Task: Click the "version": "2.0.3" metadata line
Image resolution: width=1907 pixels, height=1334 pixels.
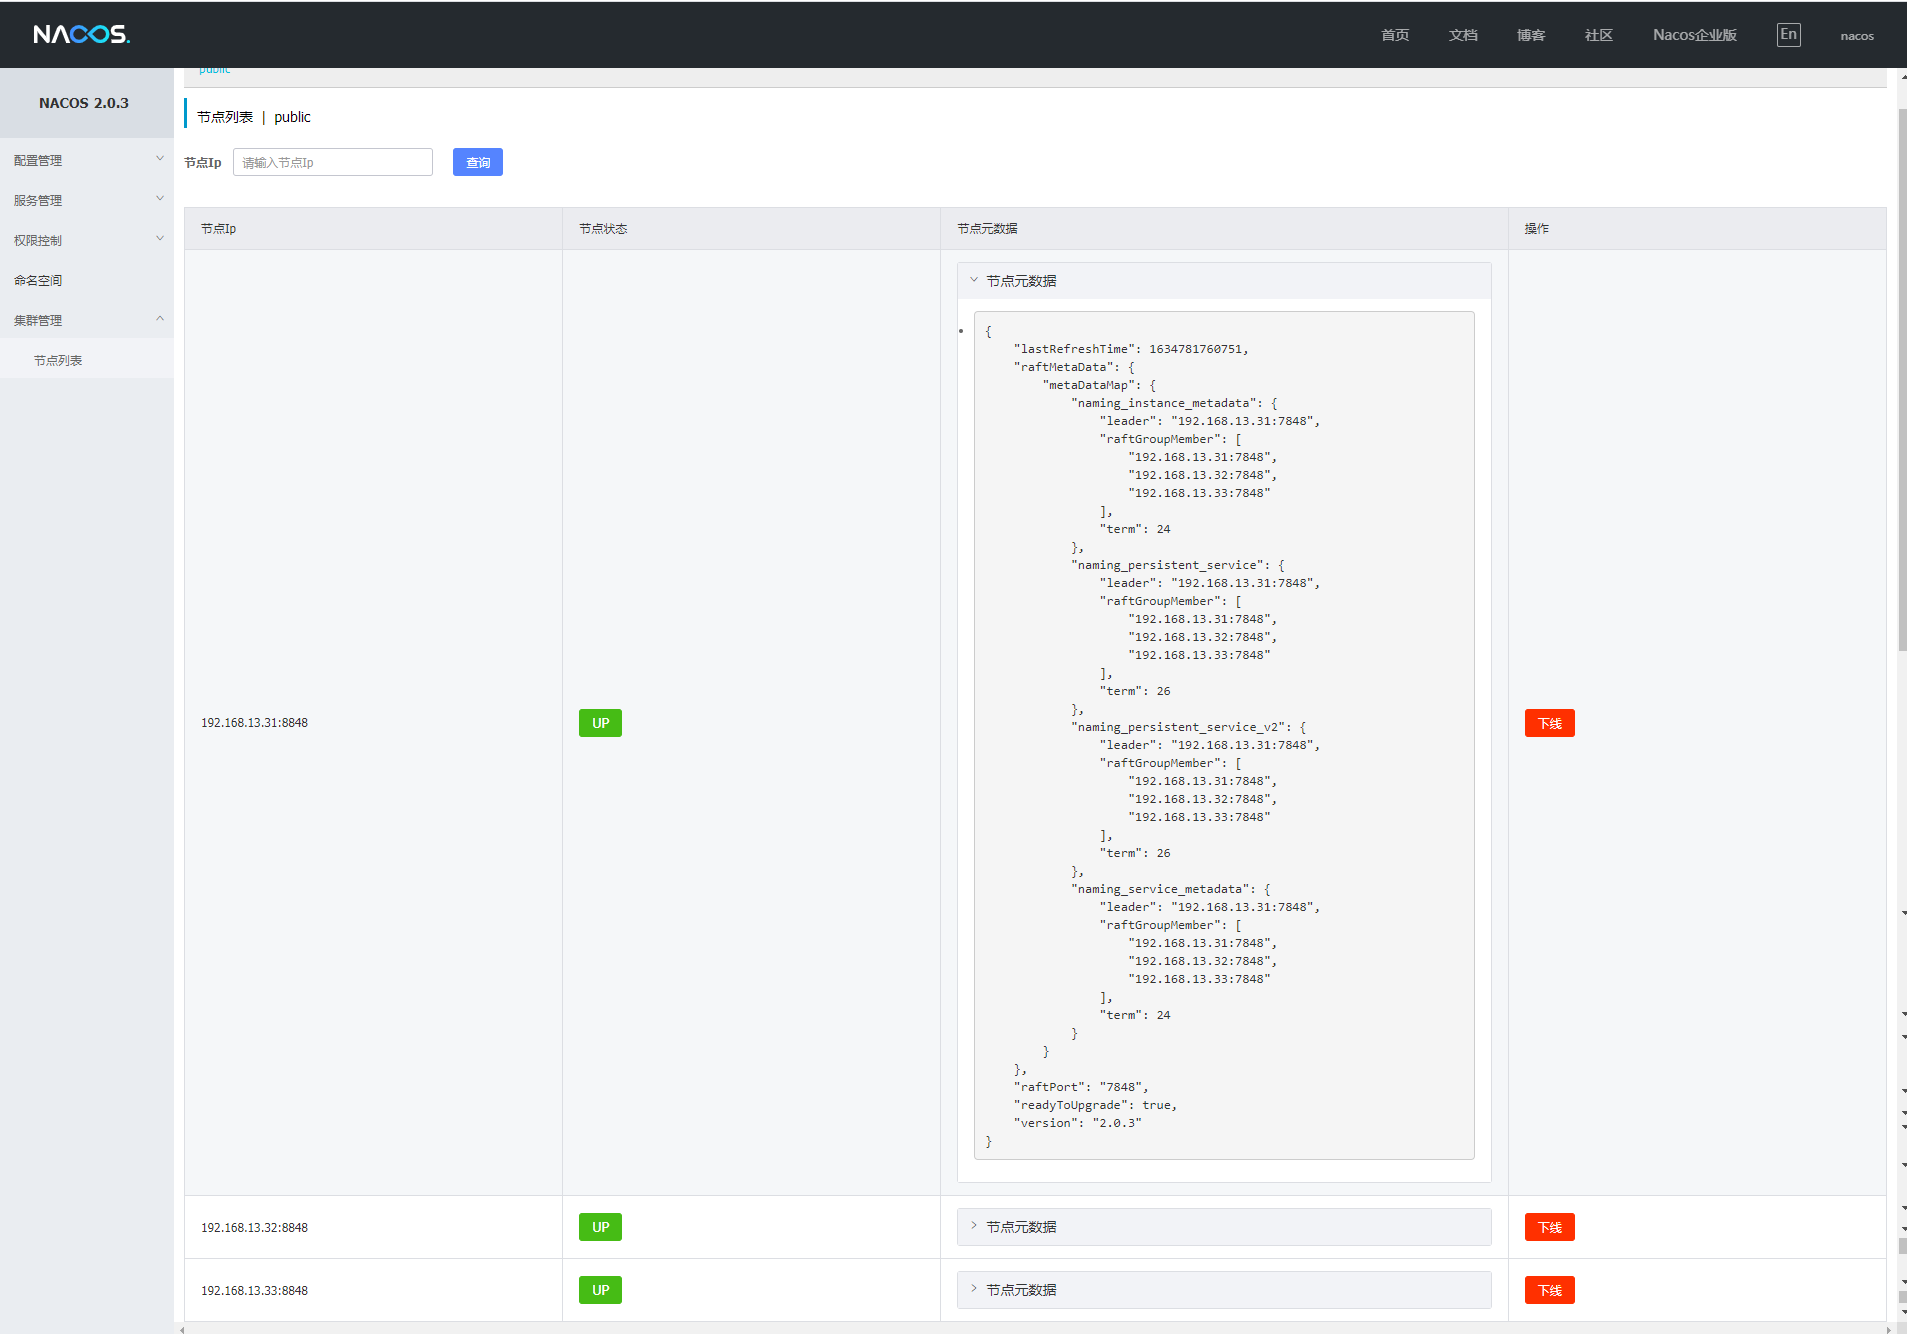Action: point(1078,1123)
